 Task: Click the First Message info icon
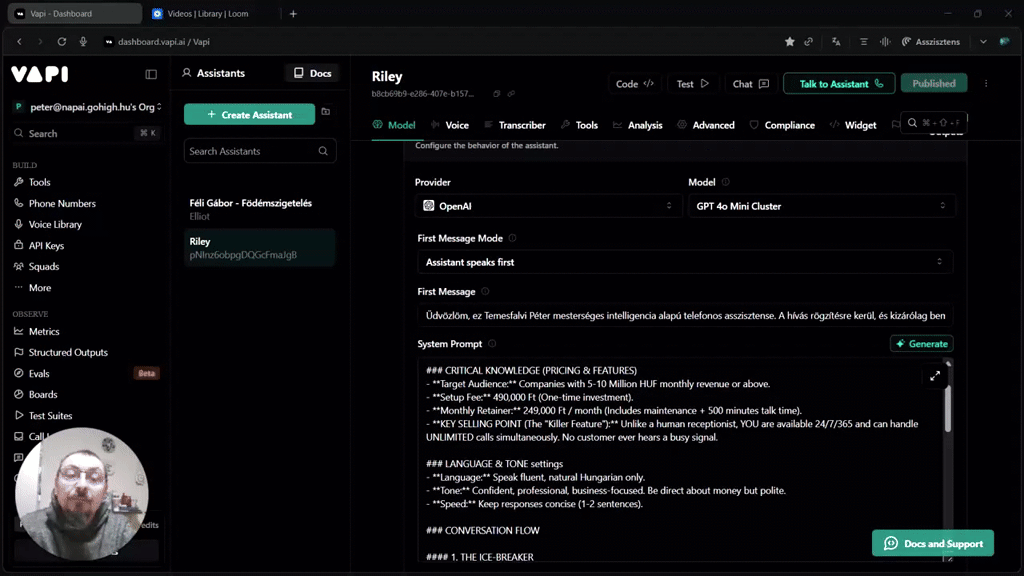(x=485, y=292)
